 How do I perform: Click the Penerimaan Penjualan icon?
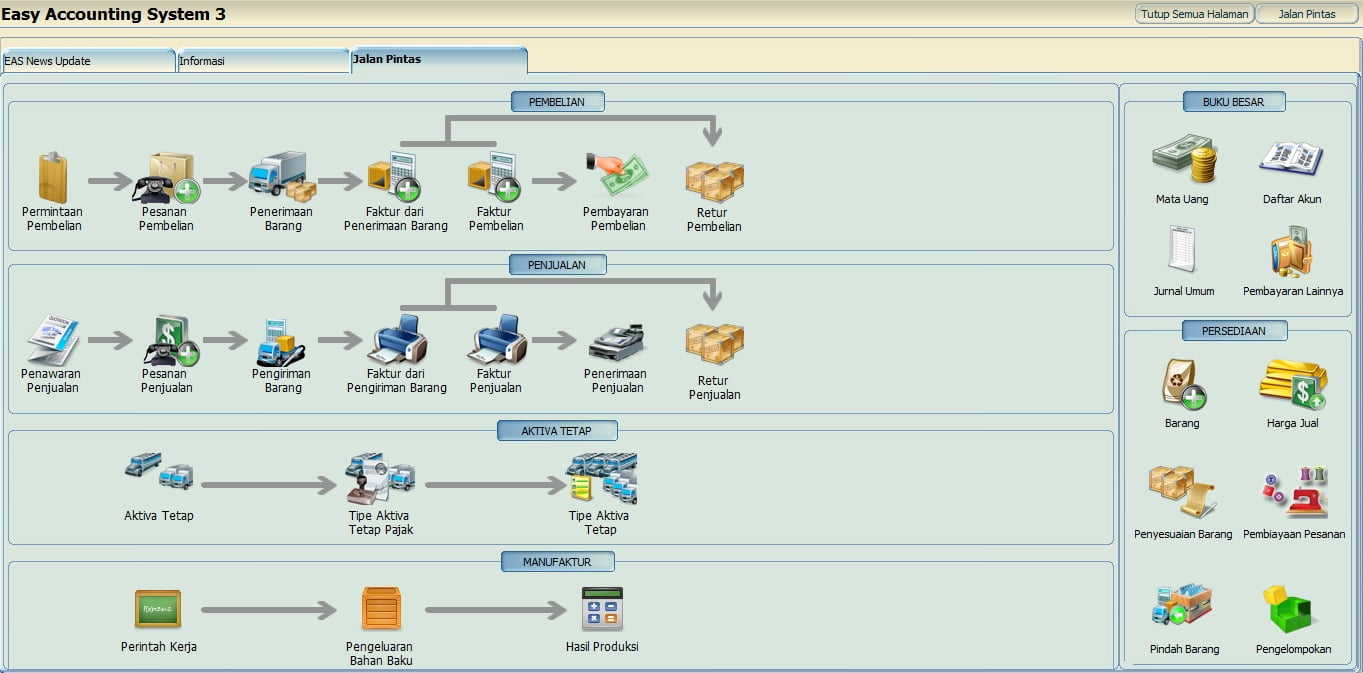pos(616,340)
